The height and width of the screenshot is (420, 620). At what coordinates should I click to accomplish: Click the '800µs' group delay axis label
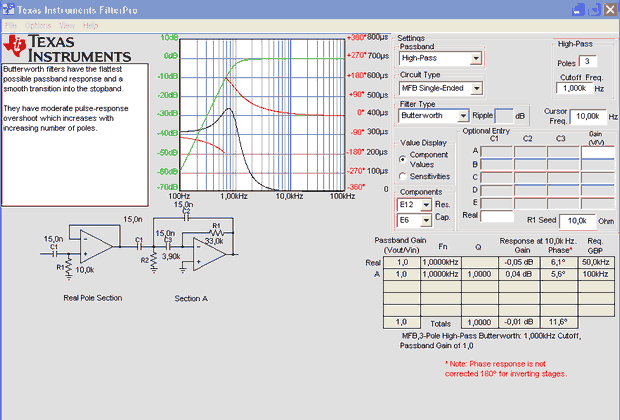pyautogui.click(x=377, y=37)
